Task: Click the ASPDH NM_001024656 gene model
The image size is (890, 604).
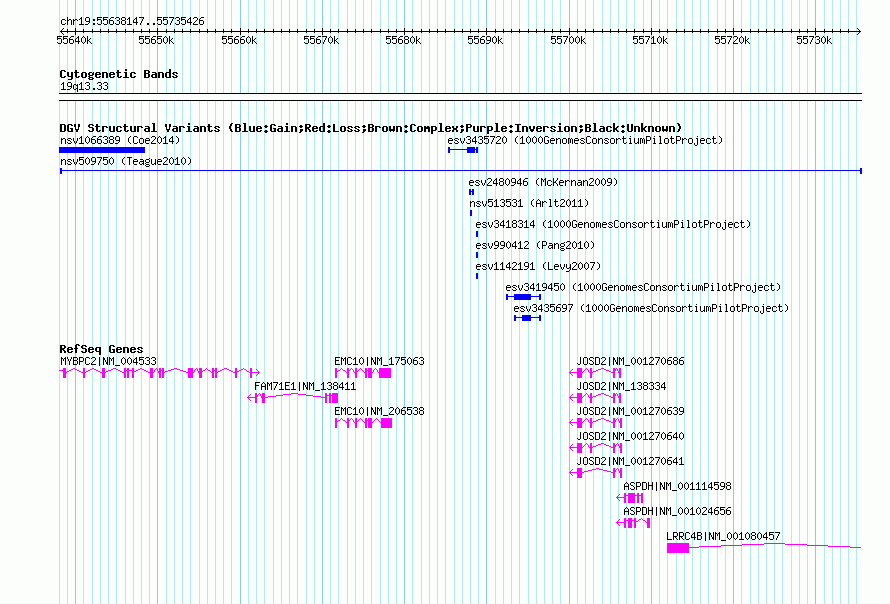Action: pyautogui.click(x=633, y=523)
